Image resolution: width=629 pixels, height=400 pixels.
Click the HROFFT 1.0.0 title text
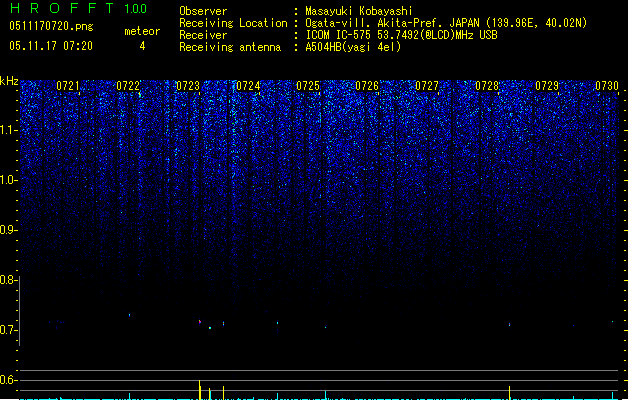coord(79,8)
